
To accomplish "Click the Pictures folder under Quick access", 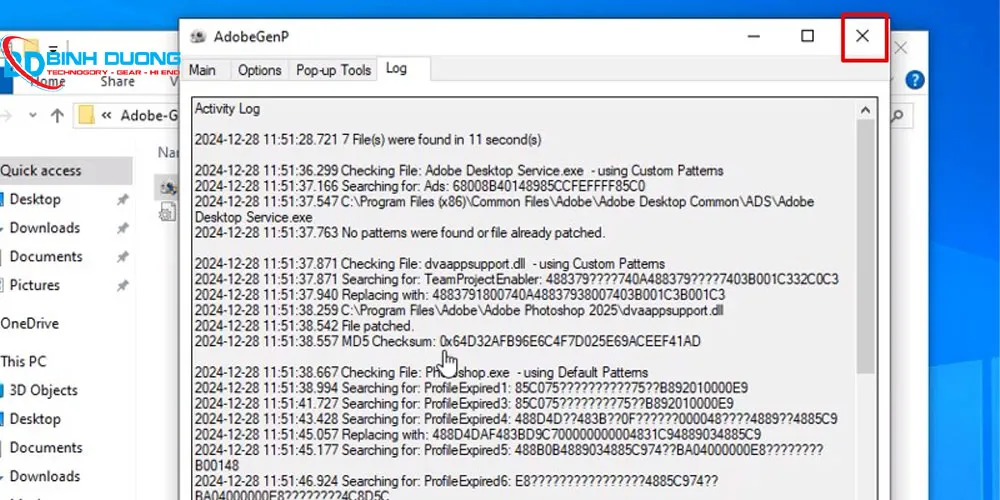I will pos(35,285).
